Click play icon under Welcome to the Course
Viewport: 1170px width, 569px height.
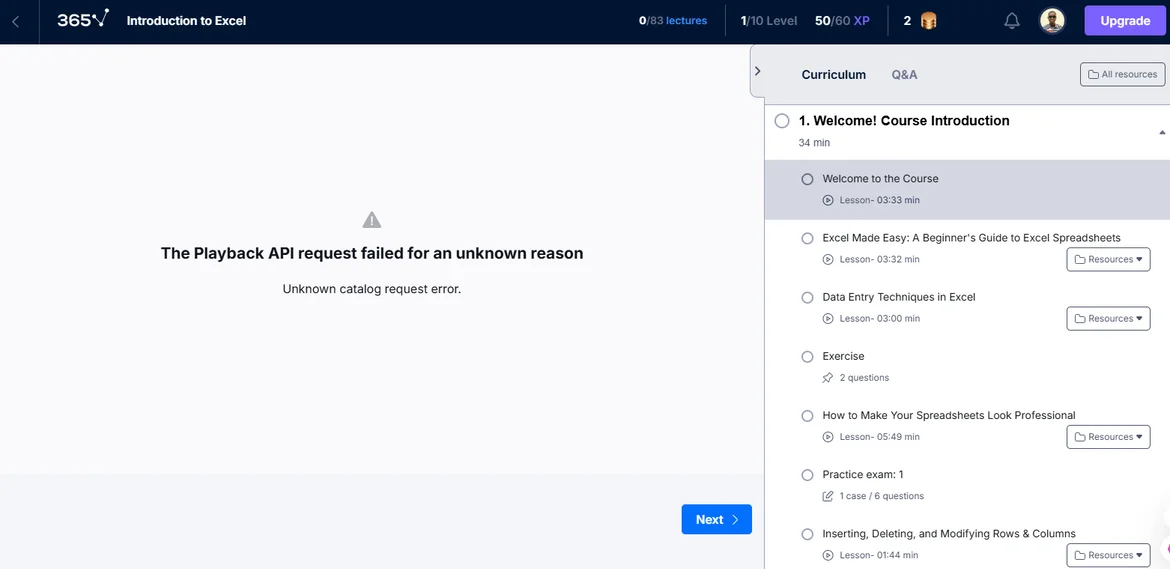click(828, 200)
